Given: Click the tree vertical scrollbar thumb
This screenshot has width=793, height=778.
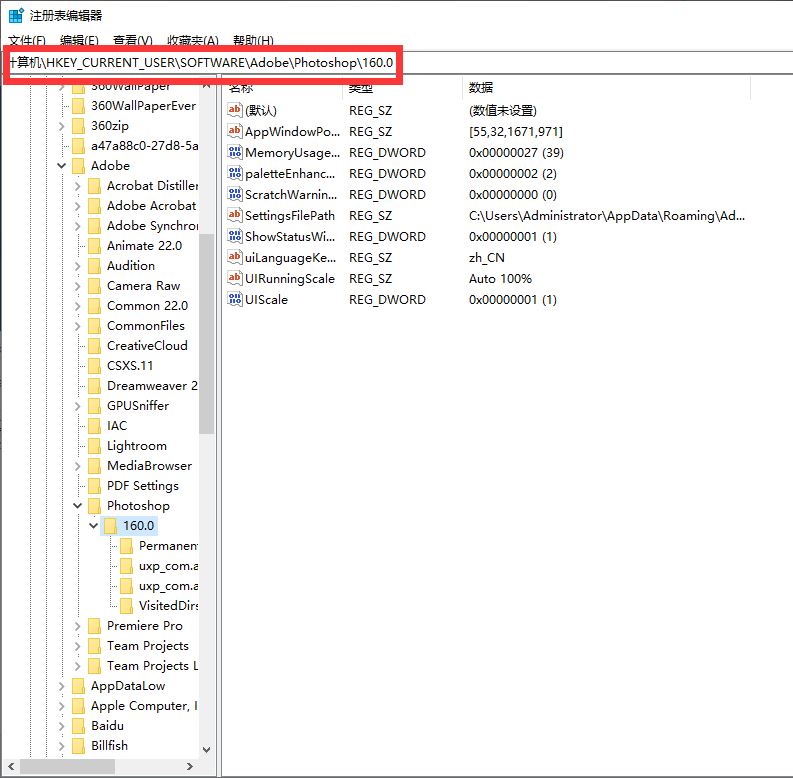Looking at the screenshot, I should pos(206,334).
